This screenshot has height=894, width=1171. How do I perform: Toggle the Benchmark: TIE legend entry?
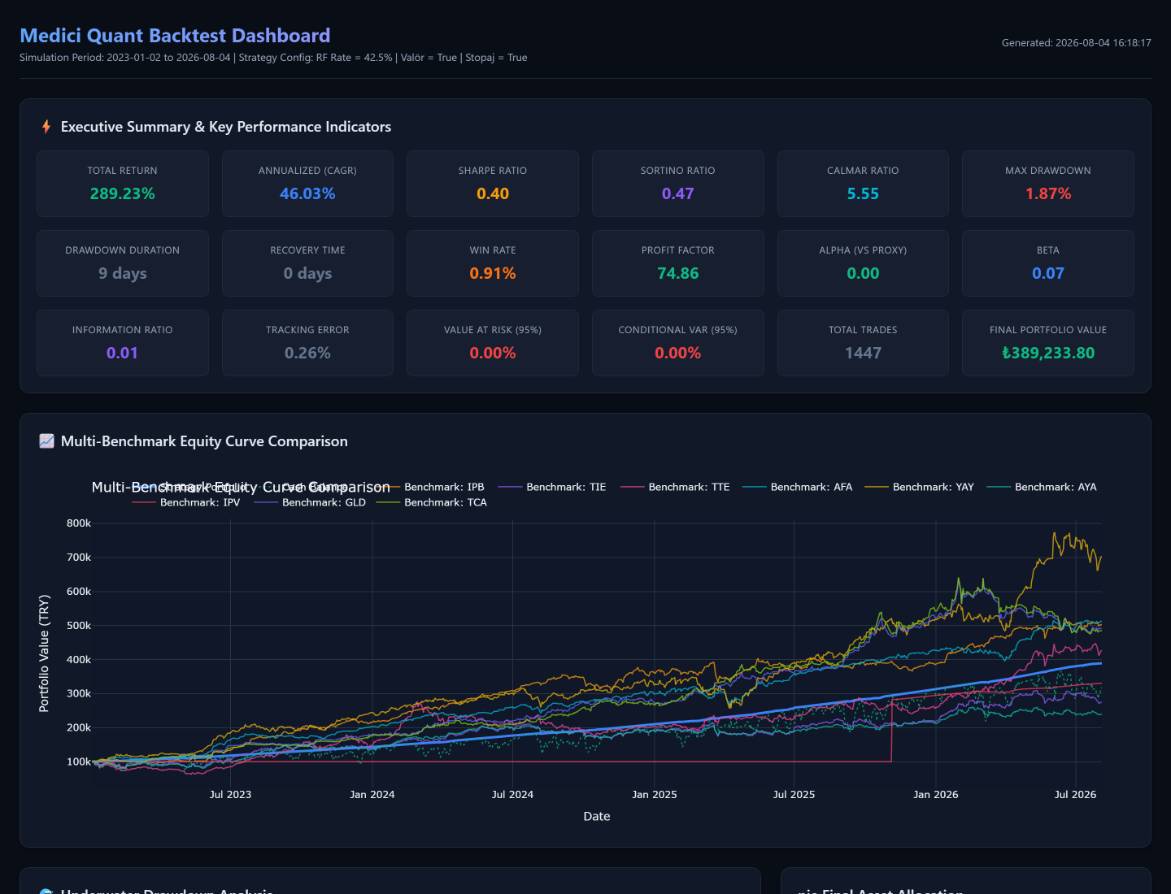[552, 487]
